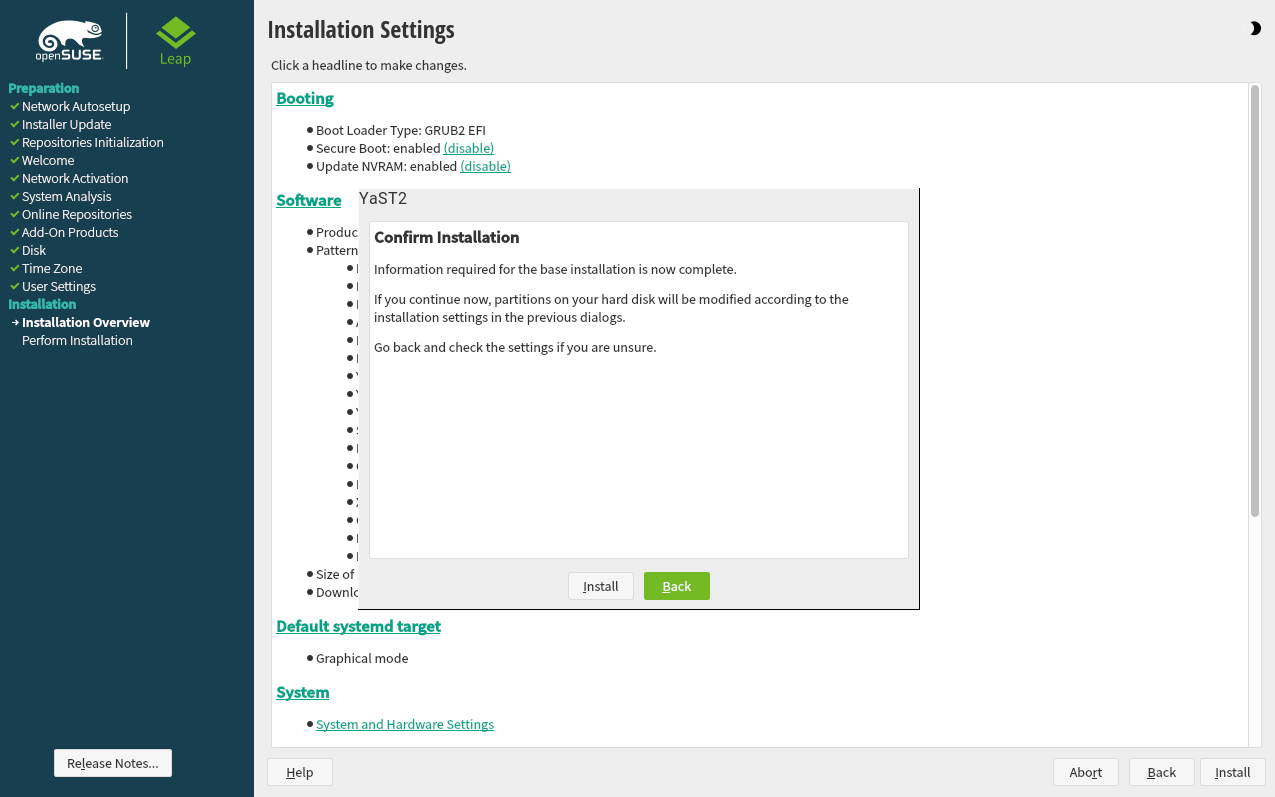This screenshot has width=1275, height=797.
Task: Click the moon icon in top right corner
Action: 1255,28
